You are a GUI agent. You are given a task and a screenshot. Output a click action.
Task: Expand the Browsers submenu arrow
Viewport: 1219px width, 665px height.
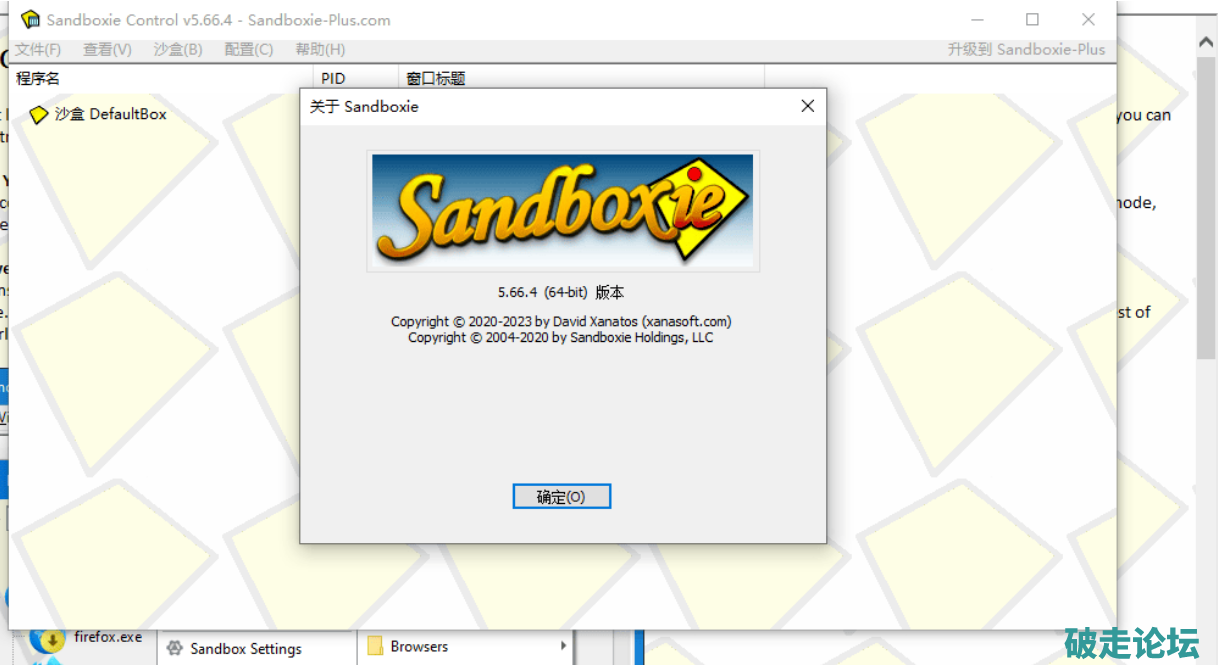click(564, 646)
